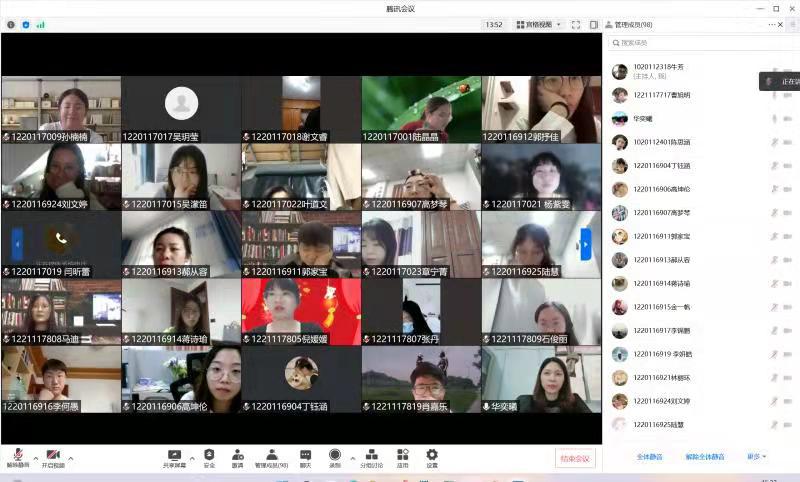The image size is (800, 482).
Task: Open the 邀请 invite icon
Action: [237, 457]
